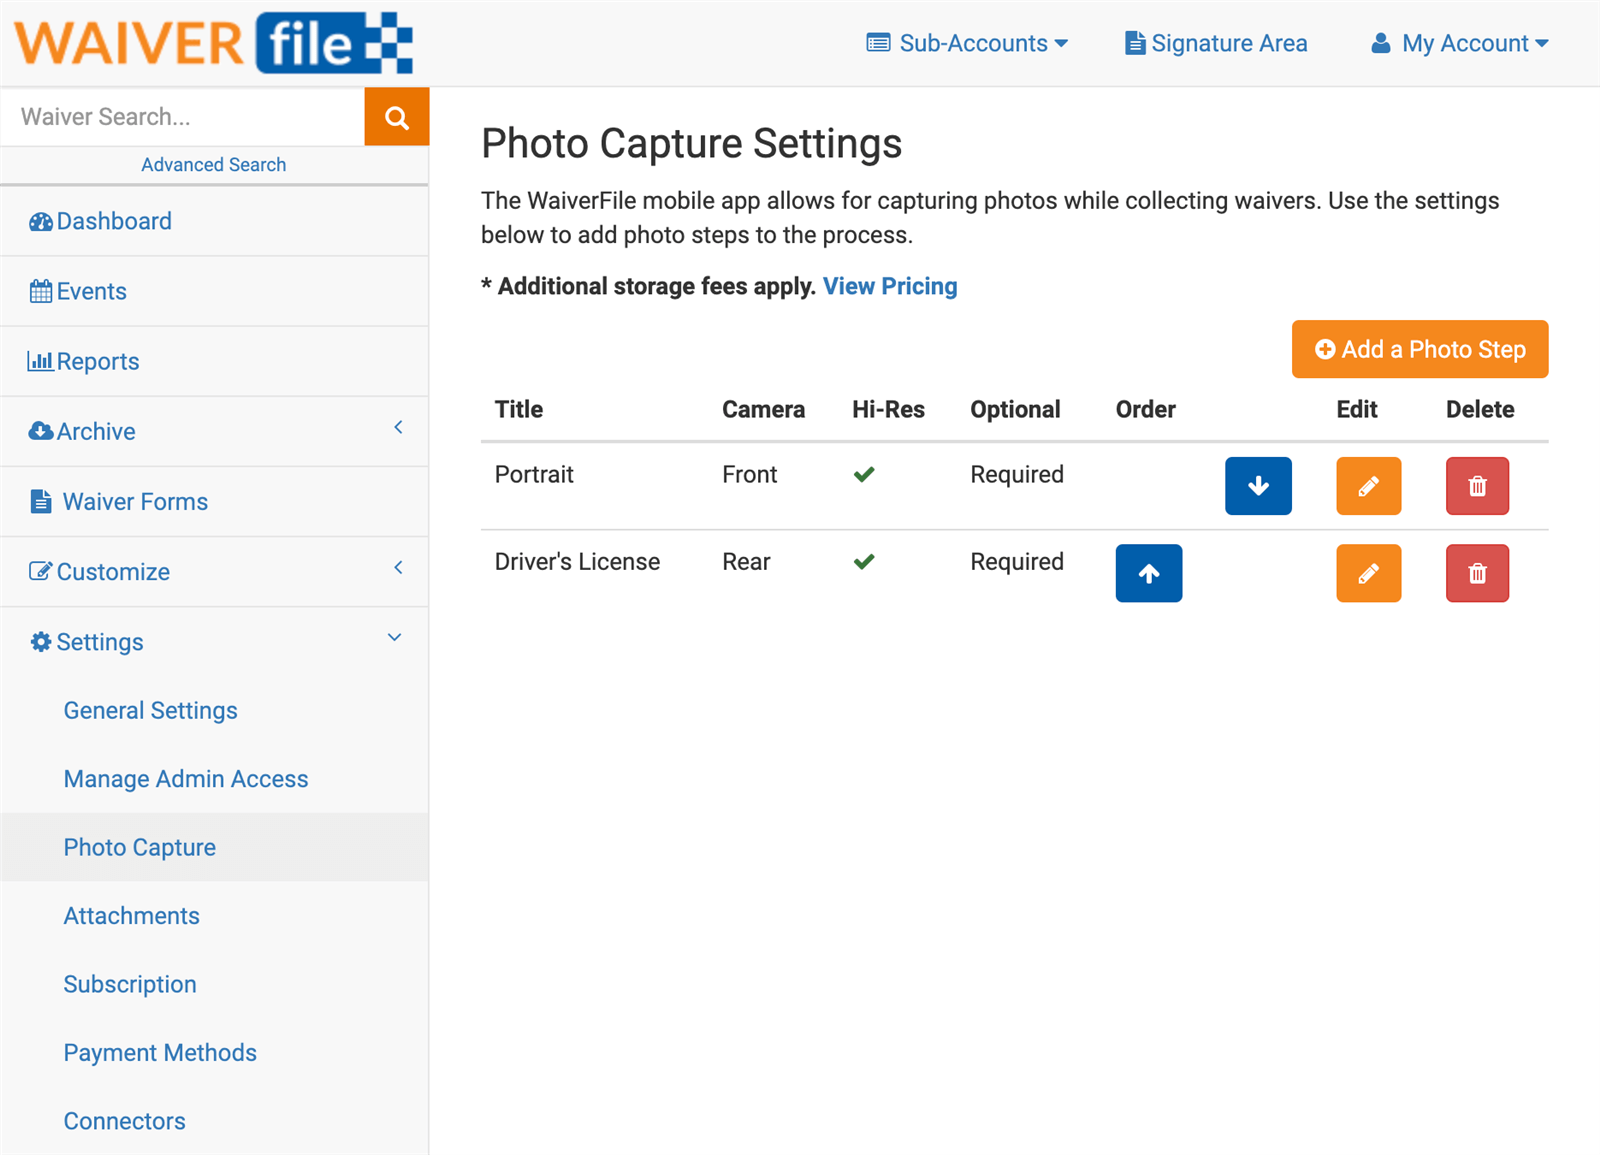This screenshot has width=1600, height=1155.
Task: Click the WaiverFile logo
Action: 213,42
